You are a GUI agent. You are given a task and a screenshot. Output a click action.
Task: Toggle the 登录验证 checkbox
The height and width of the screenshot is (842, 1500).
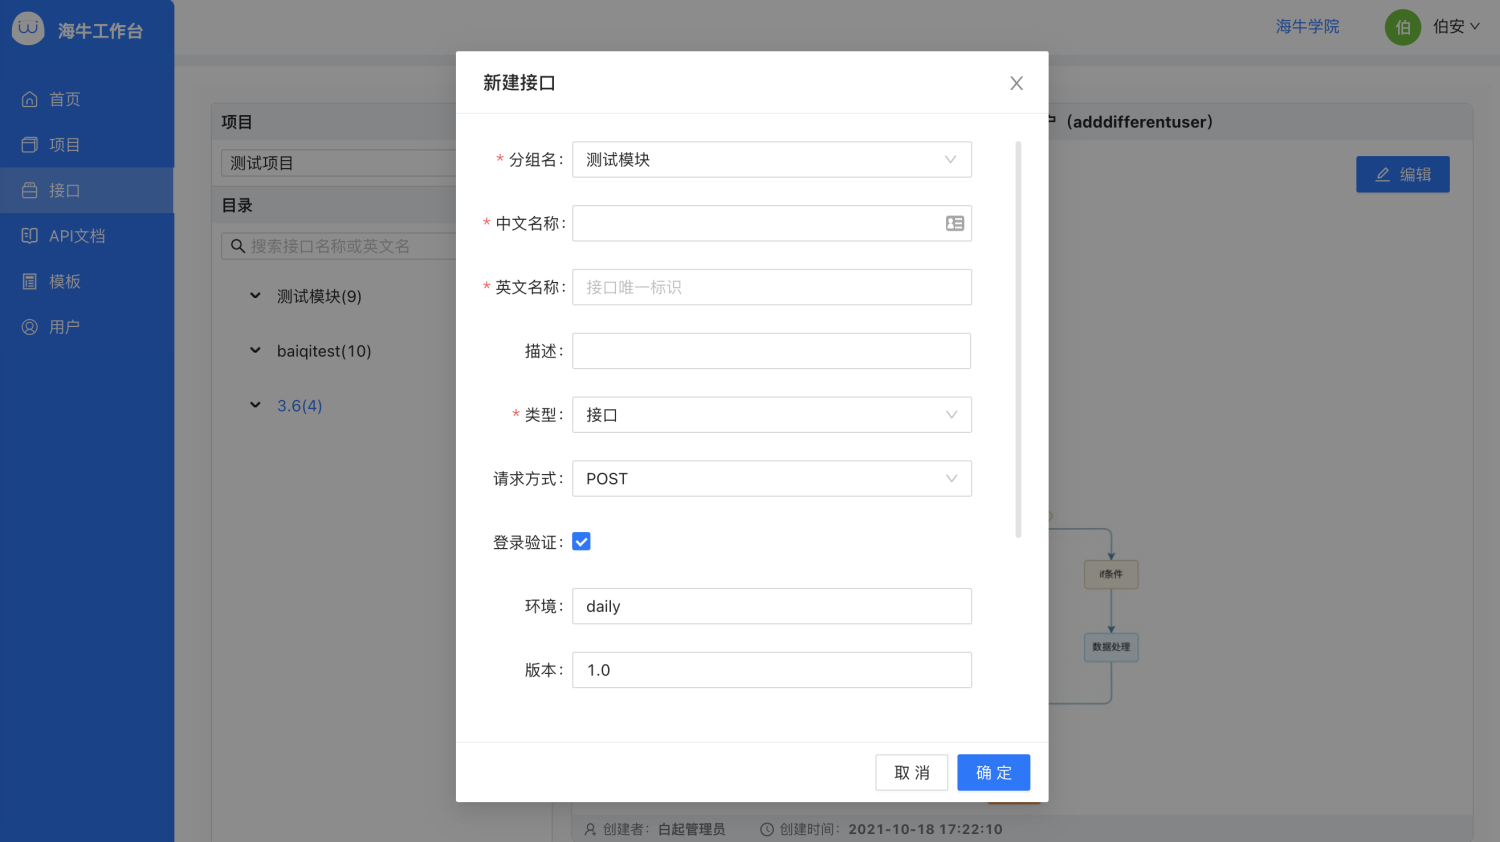point(581,542)
